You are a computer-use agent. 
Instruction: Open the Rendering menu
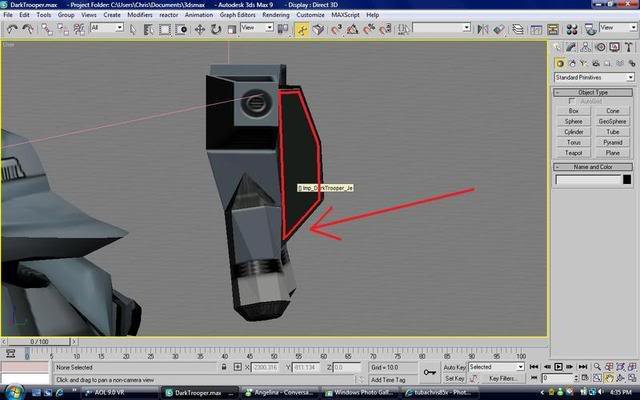coord(276,15)
